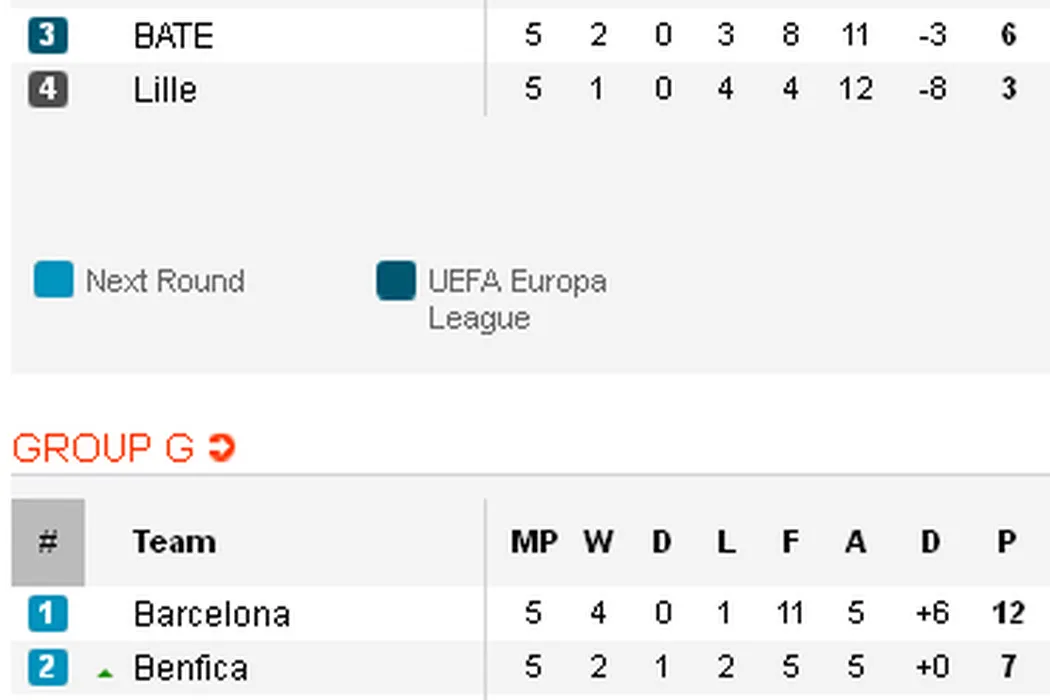Click the # column header
The image size is (1050, 700).
(48, 542)
